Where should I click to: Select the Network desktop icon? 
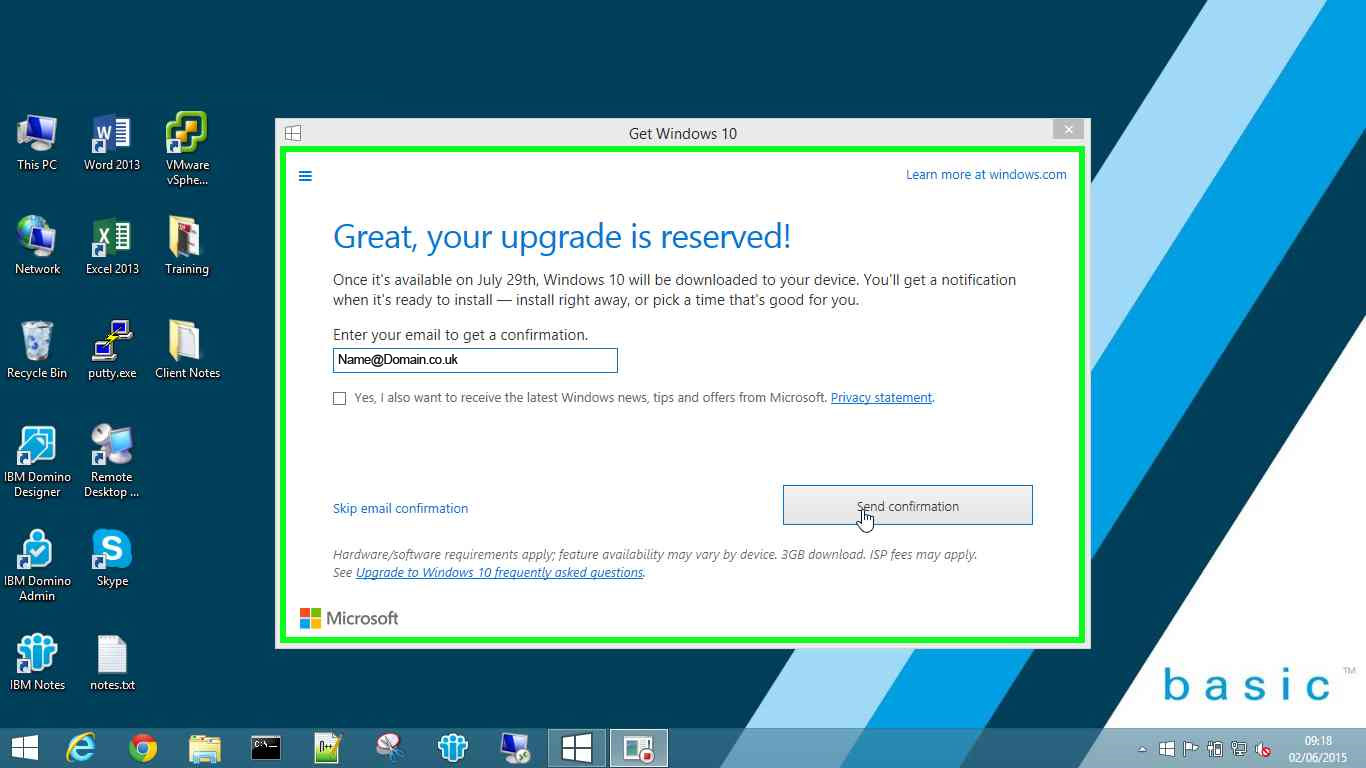tap(37, 246)
